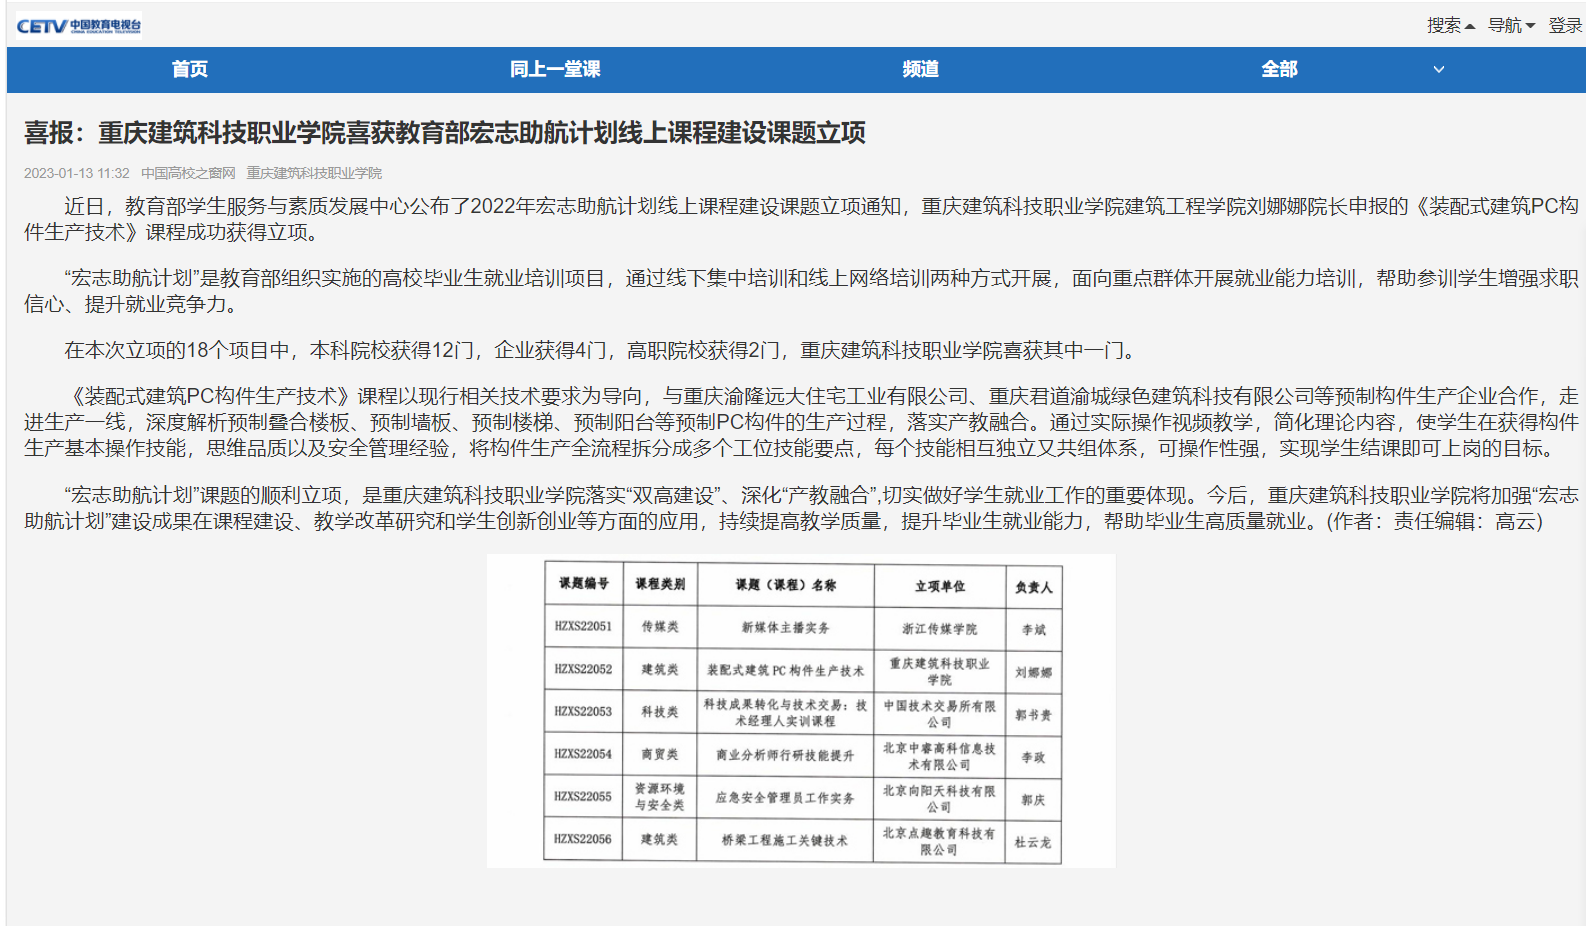The width and height of the screenshot is (1586, 926).
Task: Open the 同上一堂课 tab
Action: (x=555, y=69)
